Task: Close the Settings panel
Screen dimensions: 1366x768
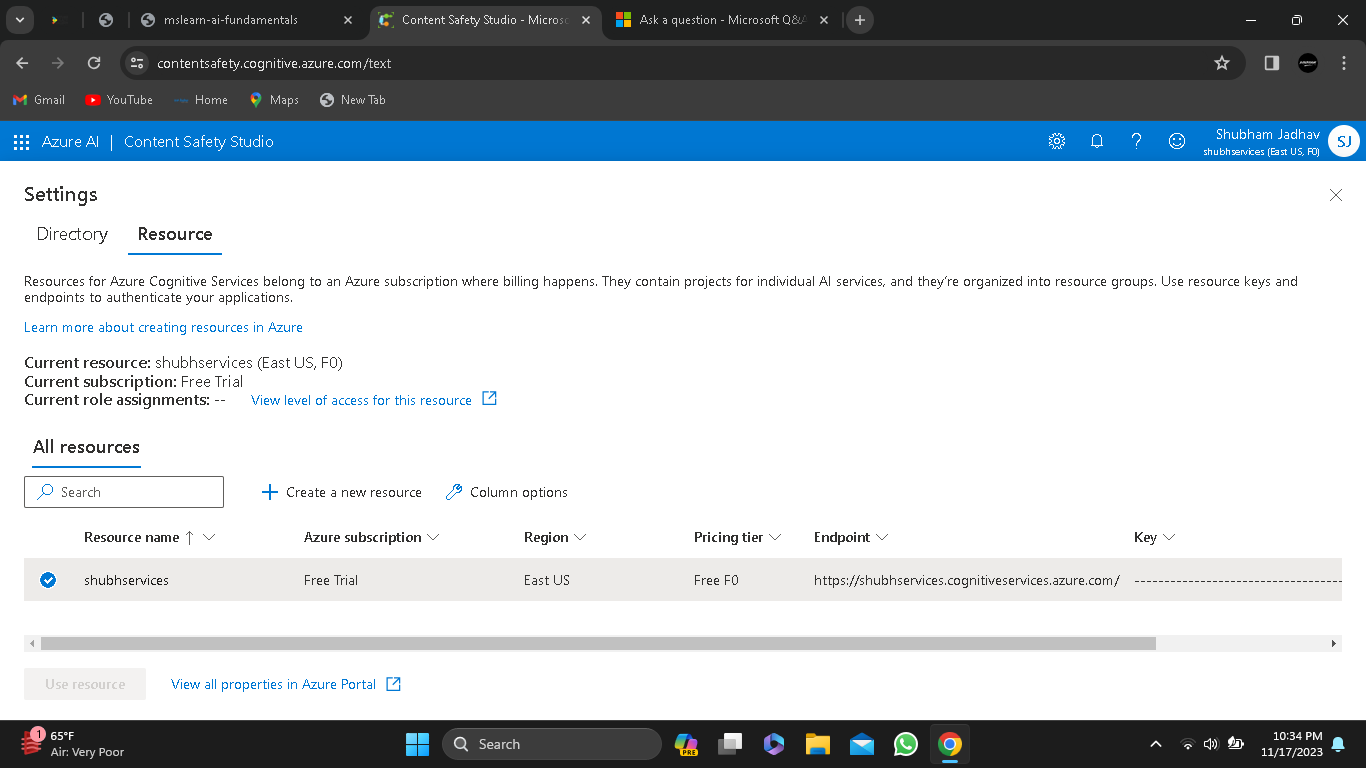Action: (x=1336, y=195)
